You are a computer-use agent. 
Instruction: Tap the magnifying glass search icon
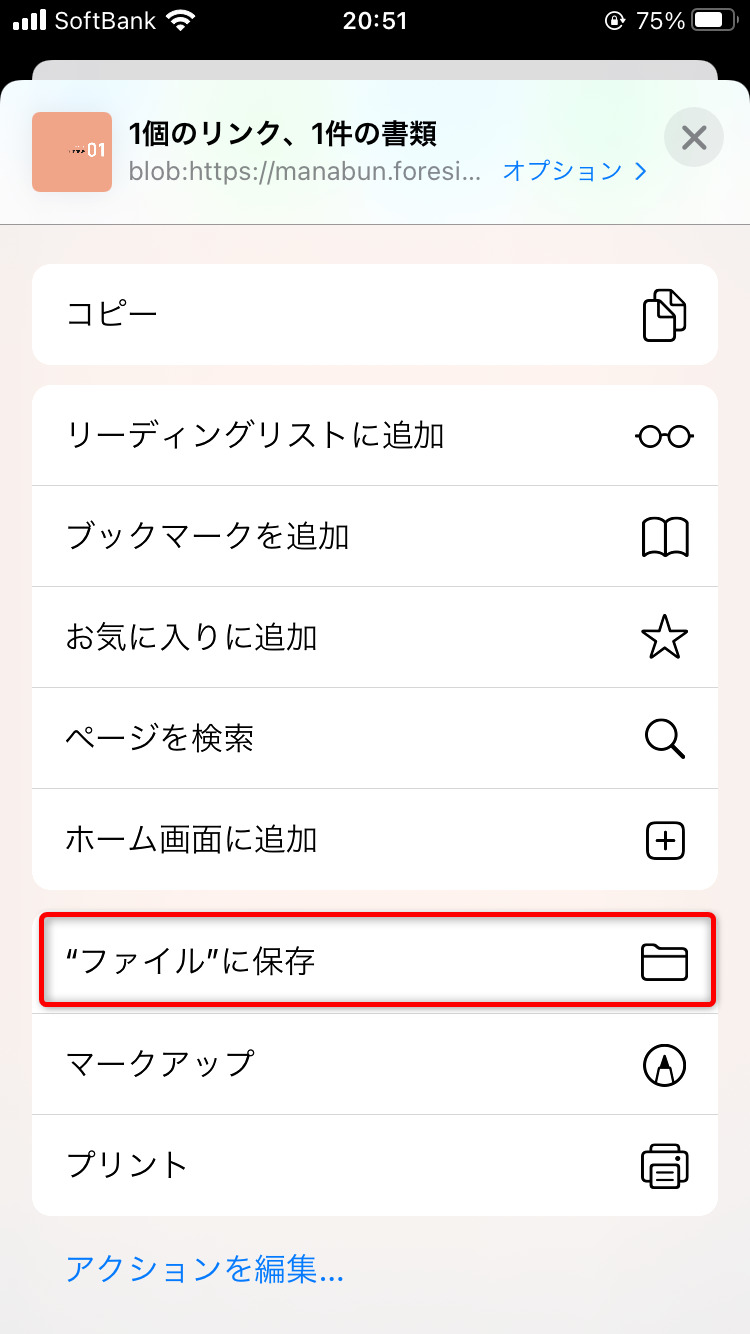coord(665,739)
